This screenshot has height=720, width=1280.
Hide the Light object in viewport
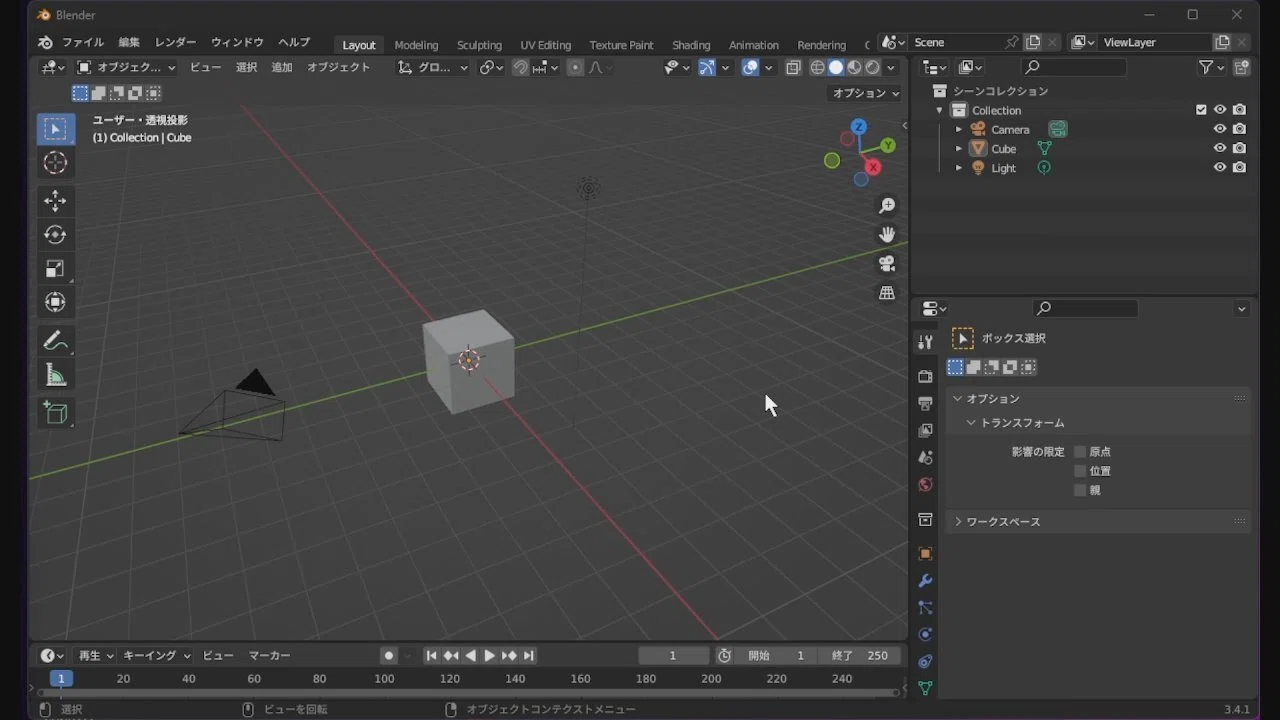1220,167
